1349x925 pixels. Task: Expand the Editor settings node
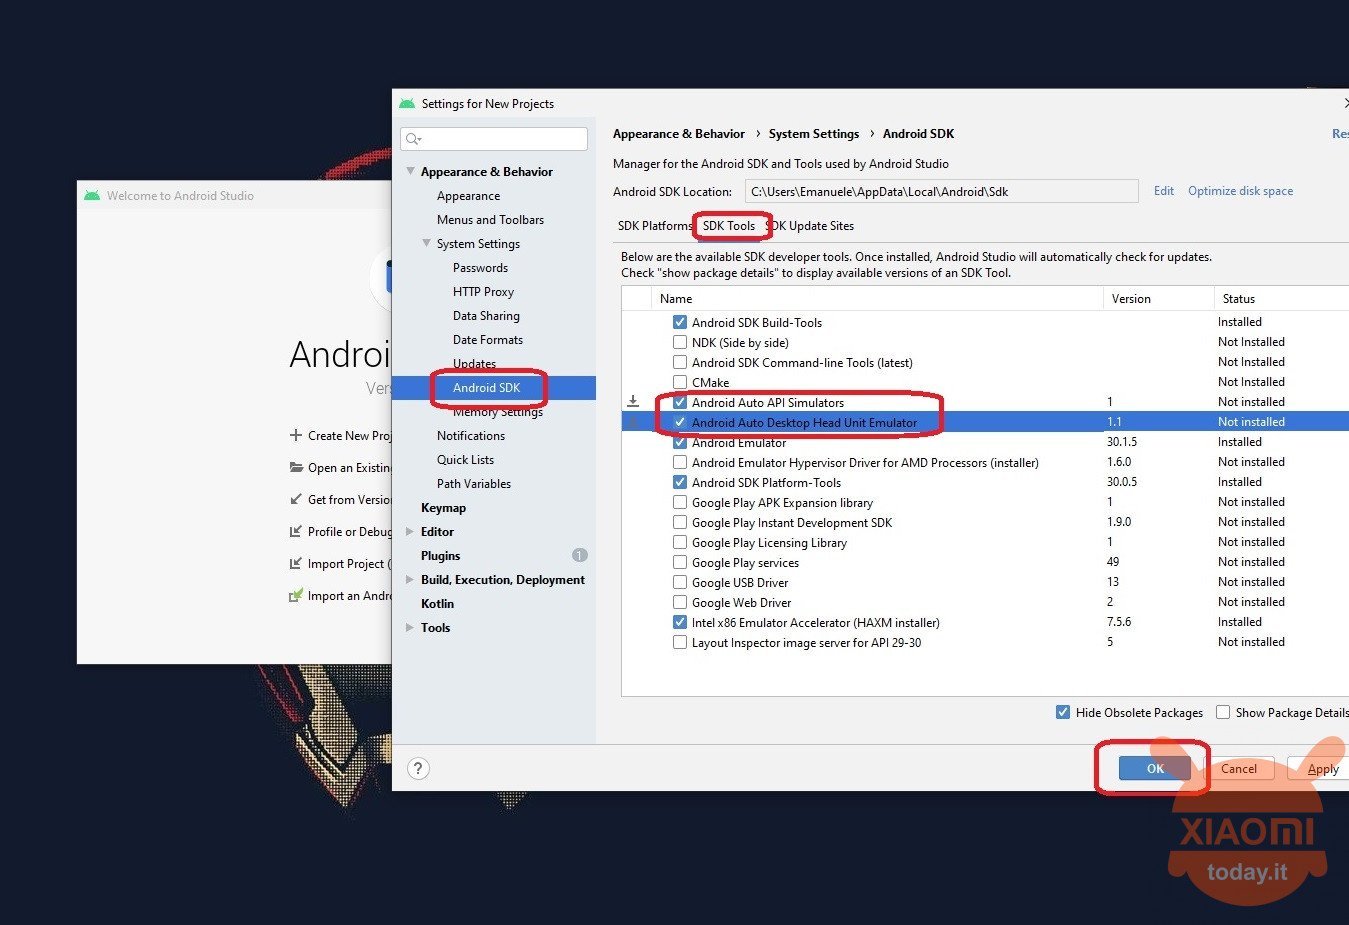(x=410, y=531)
